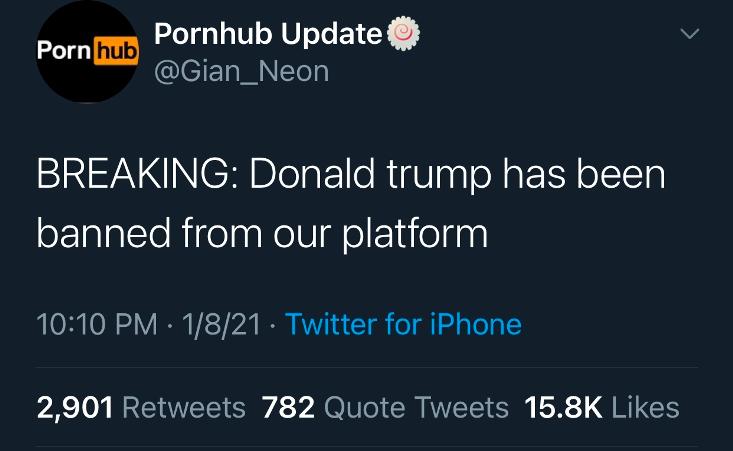The width and height of the screenshot is (733, 451).
Task: Open the Pornhub logo profile avatar
Action: coord(87,51)
